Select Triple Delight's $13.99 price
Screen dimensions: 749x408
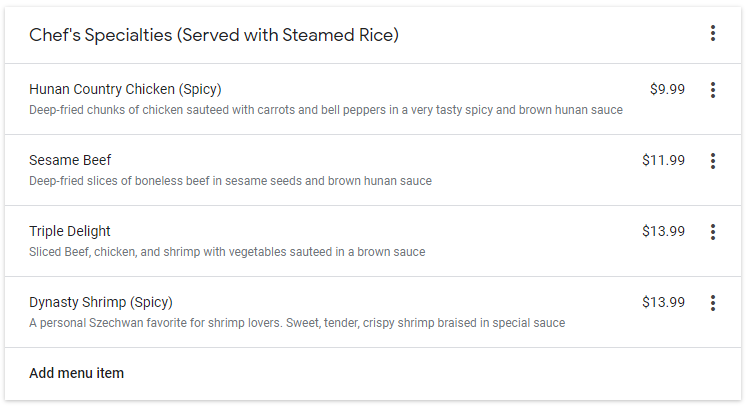pyautogui.click(x=663, y=231)
